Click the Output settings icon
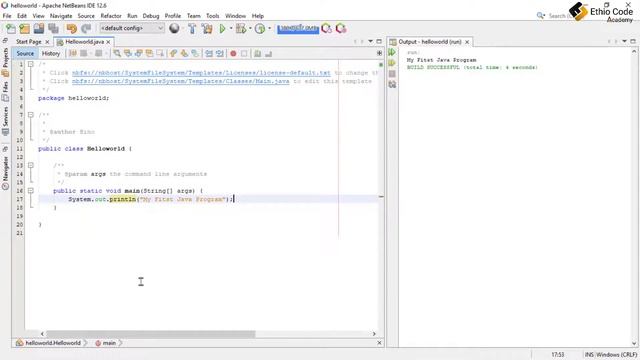Viewport: 640px width, 360px height. pos(392,84)
